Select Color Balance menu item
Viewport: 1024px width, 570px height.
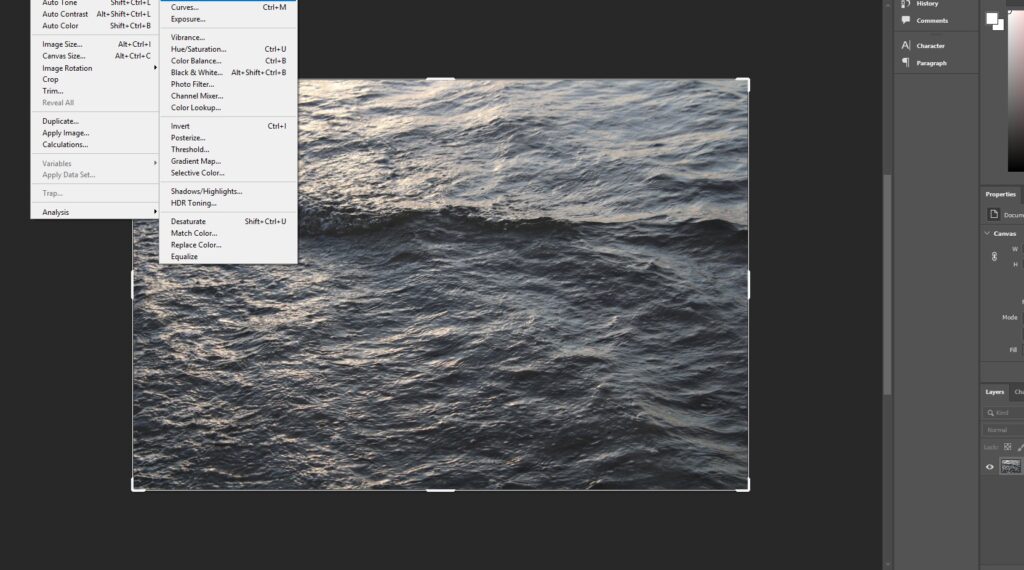point(228,61)
